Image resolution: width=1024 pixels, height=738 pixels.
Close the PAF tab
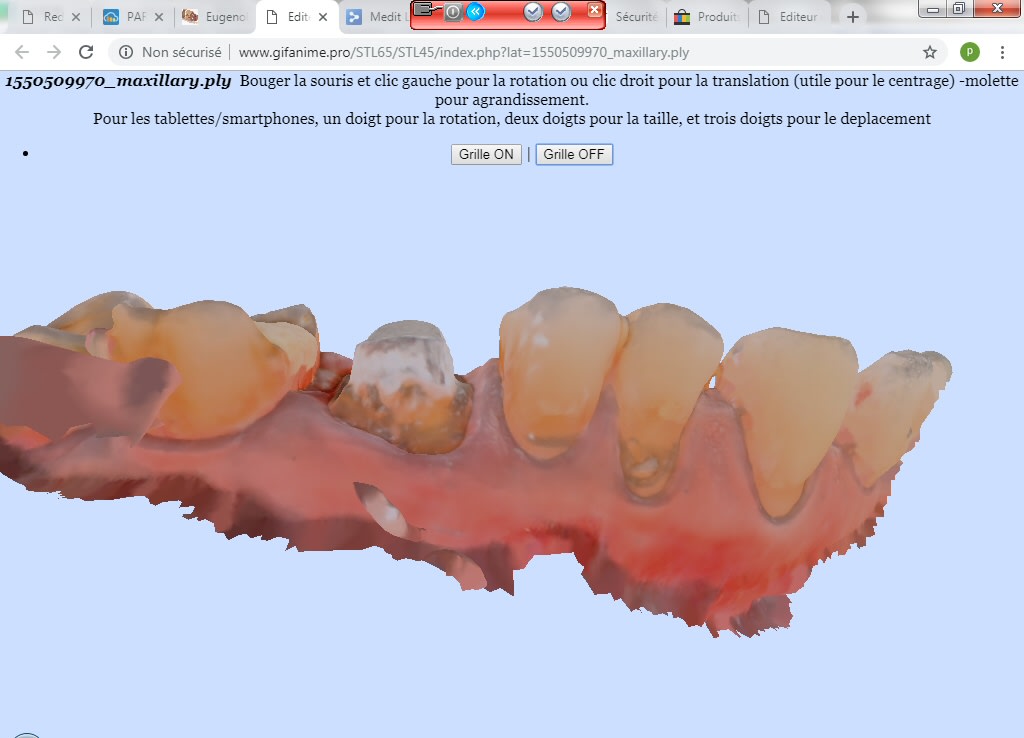(159, 17)
